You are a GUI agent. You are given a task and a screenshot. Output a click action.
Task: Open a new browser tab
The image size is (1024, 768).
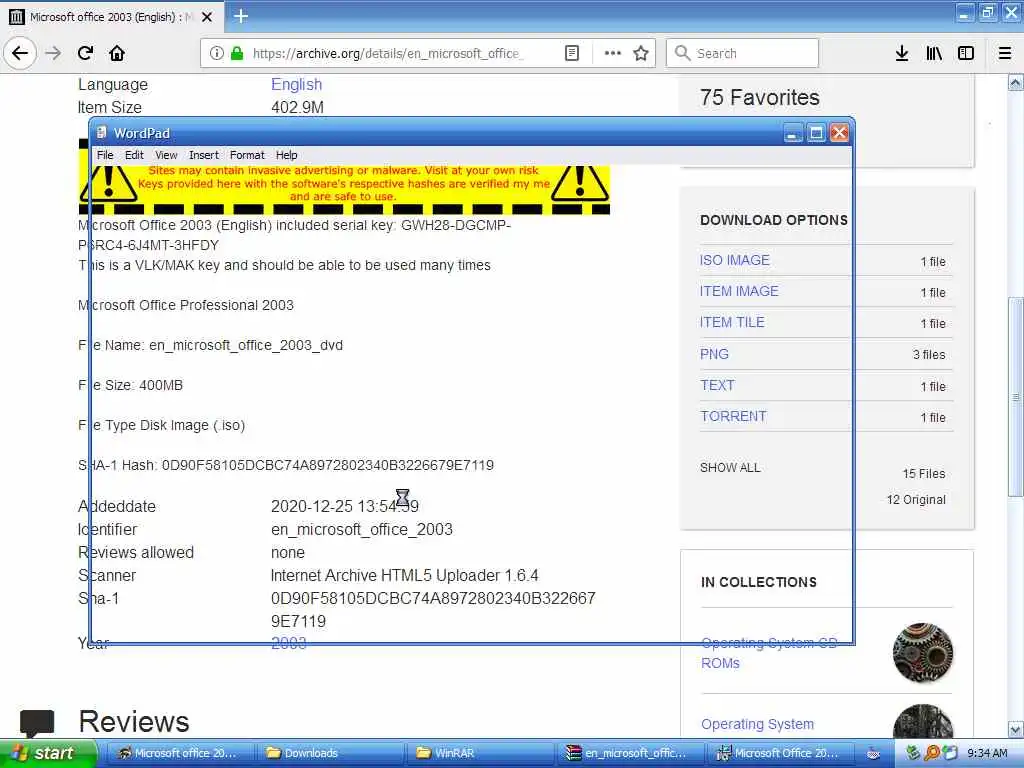pos(240,16)
